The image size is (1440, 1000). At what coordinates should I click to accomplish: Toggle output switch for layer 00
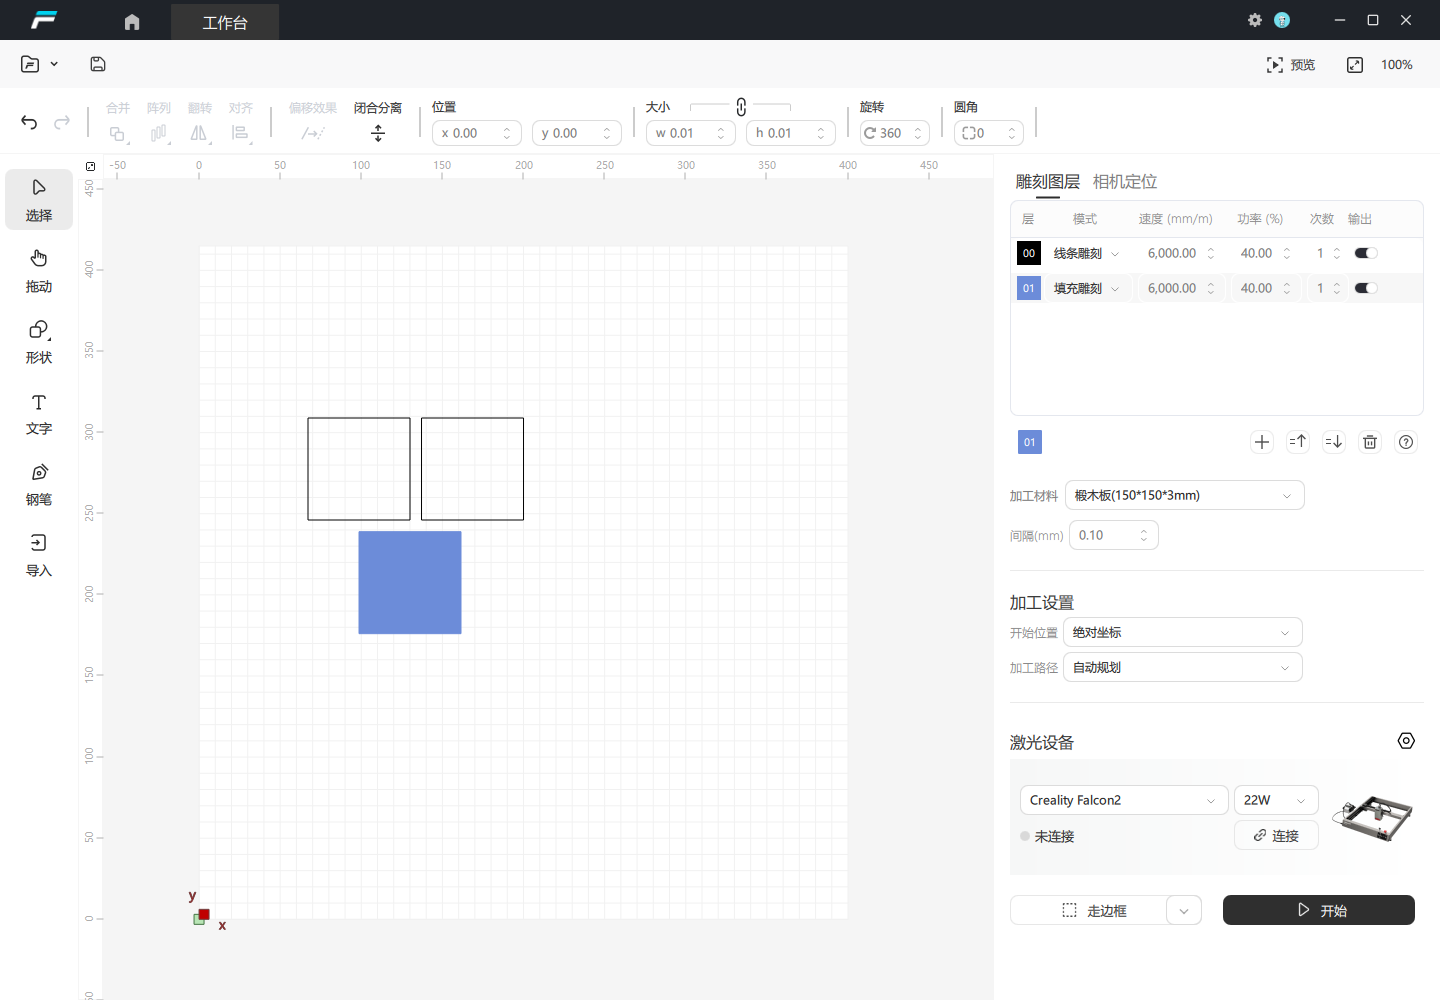(x=1366, y=253)
